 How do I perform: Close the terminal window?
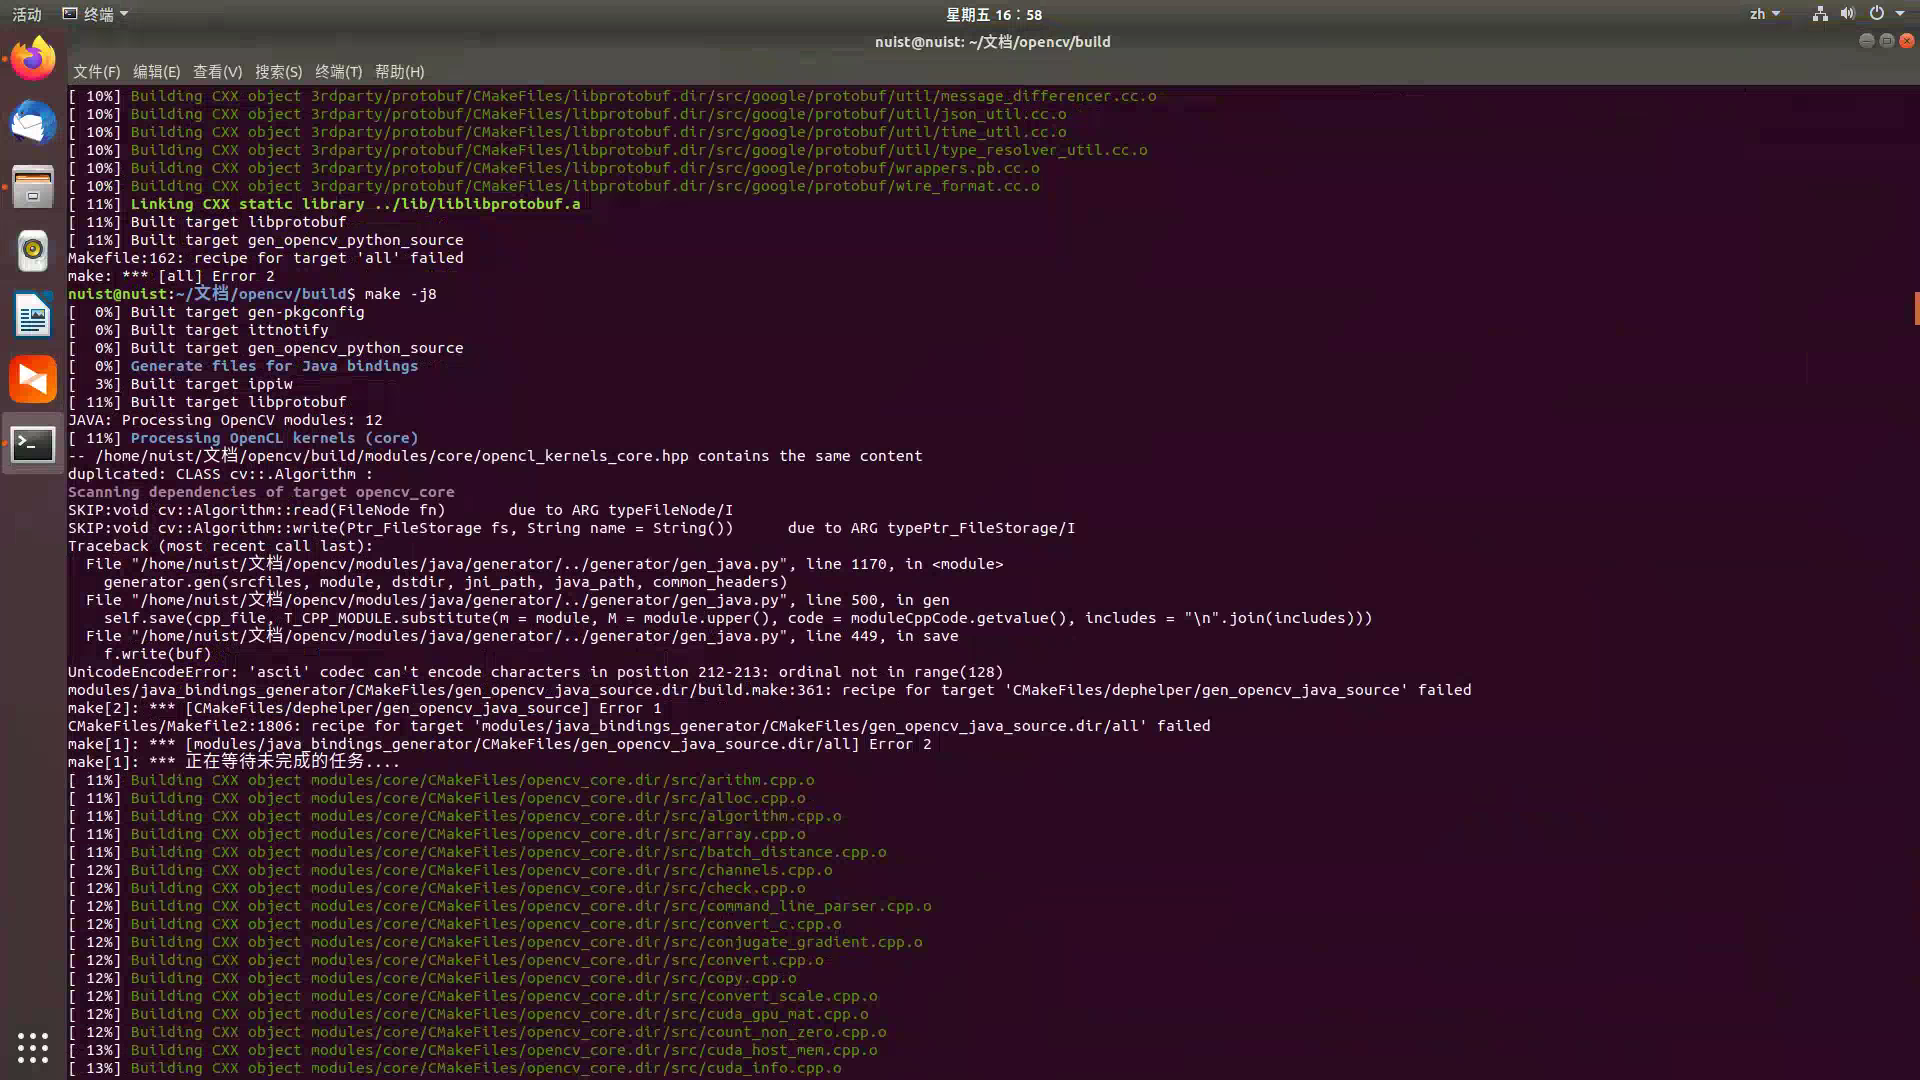tap(1906, 41)
